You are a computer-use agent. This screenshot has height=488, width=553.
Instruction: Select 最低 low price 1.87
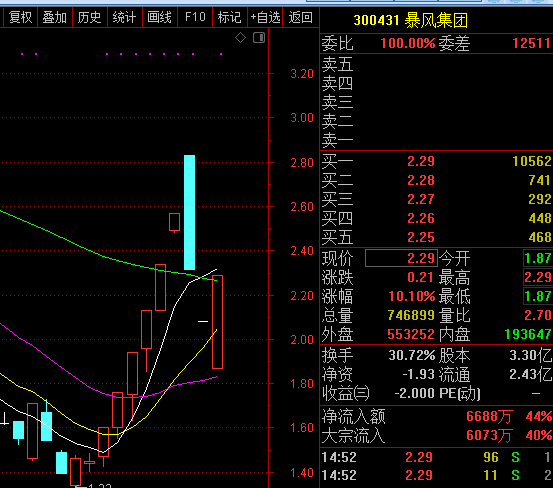pyautogui.click(x=537, y=296)
